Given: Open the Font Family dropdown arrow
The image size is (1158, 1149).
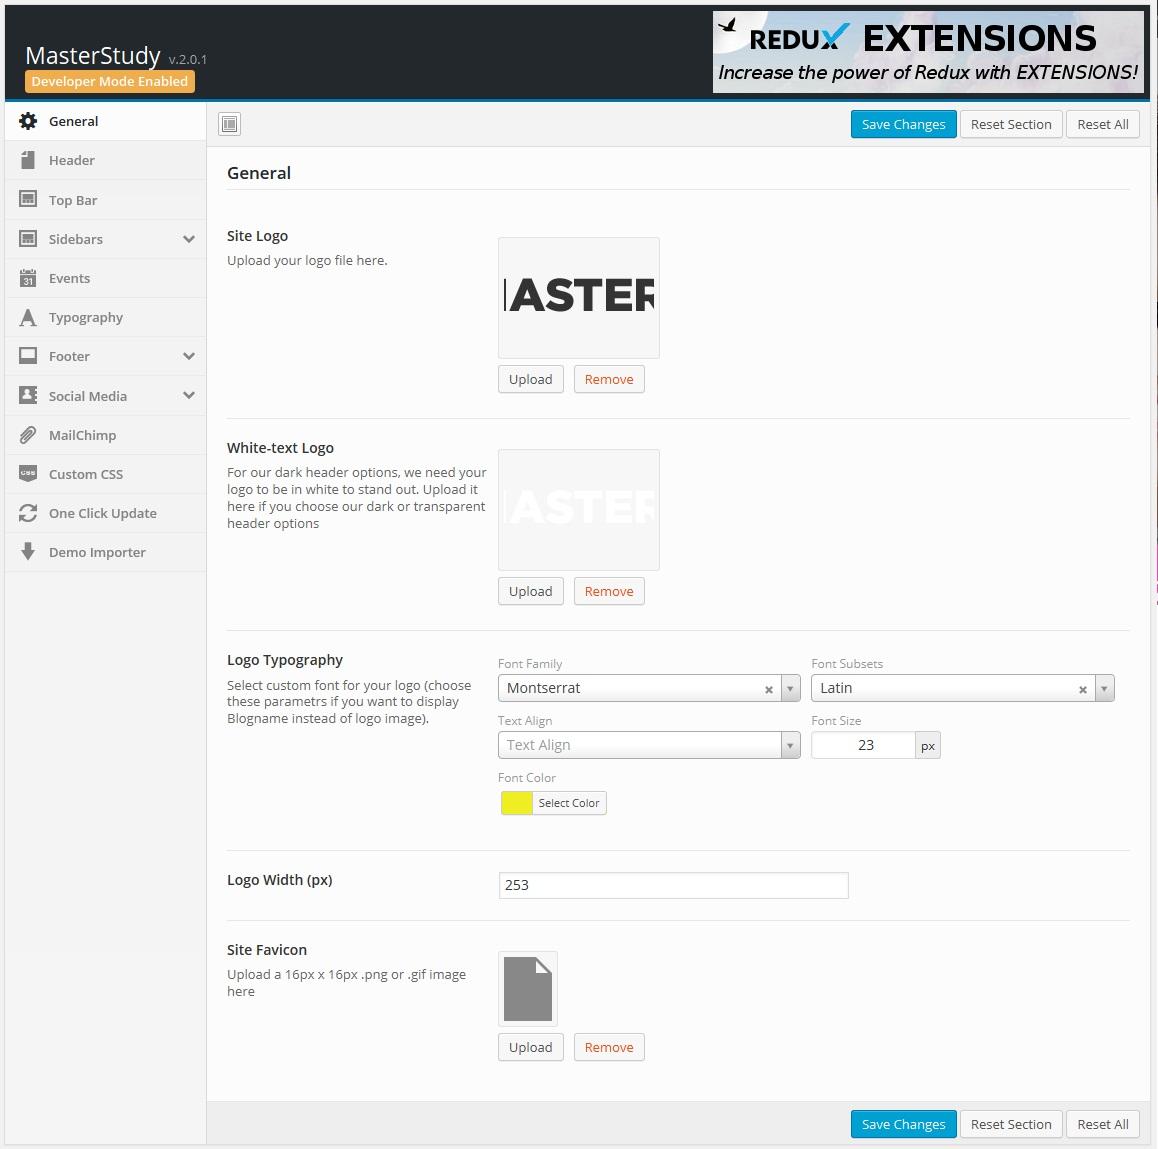Looking at the screenshot, I should pos(790,688).
